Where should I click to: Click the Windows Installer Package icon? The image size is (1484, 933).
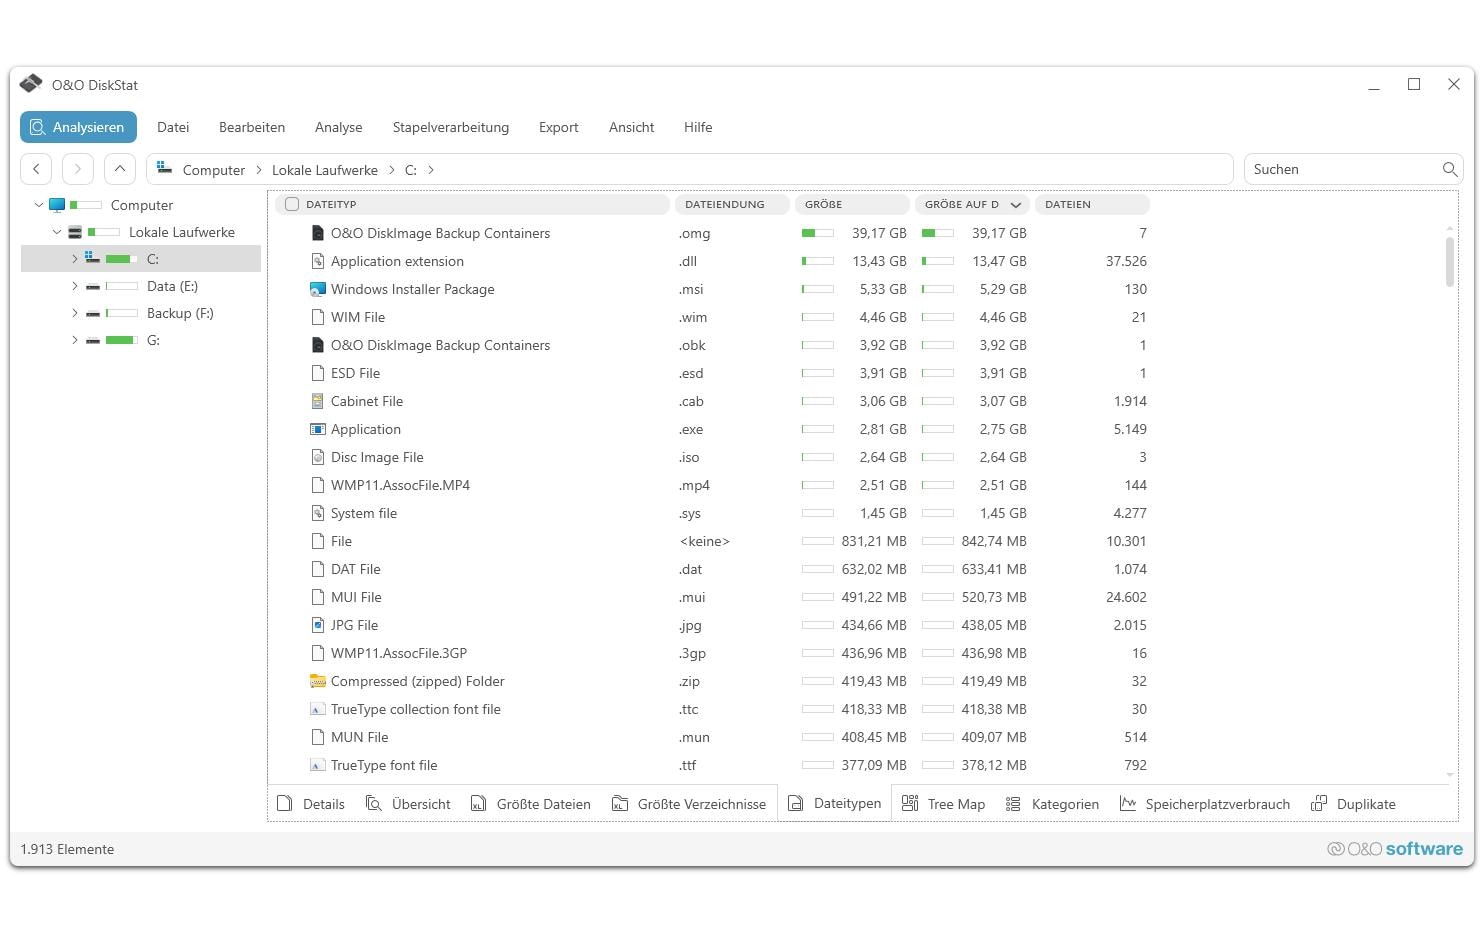click(x=318, y=289)
